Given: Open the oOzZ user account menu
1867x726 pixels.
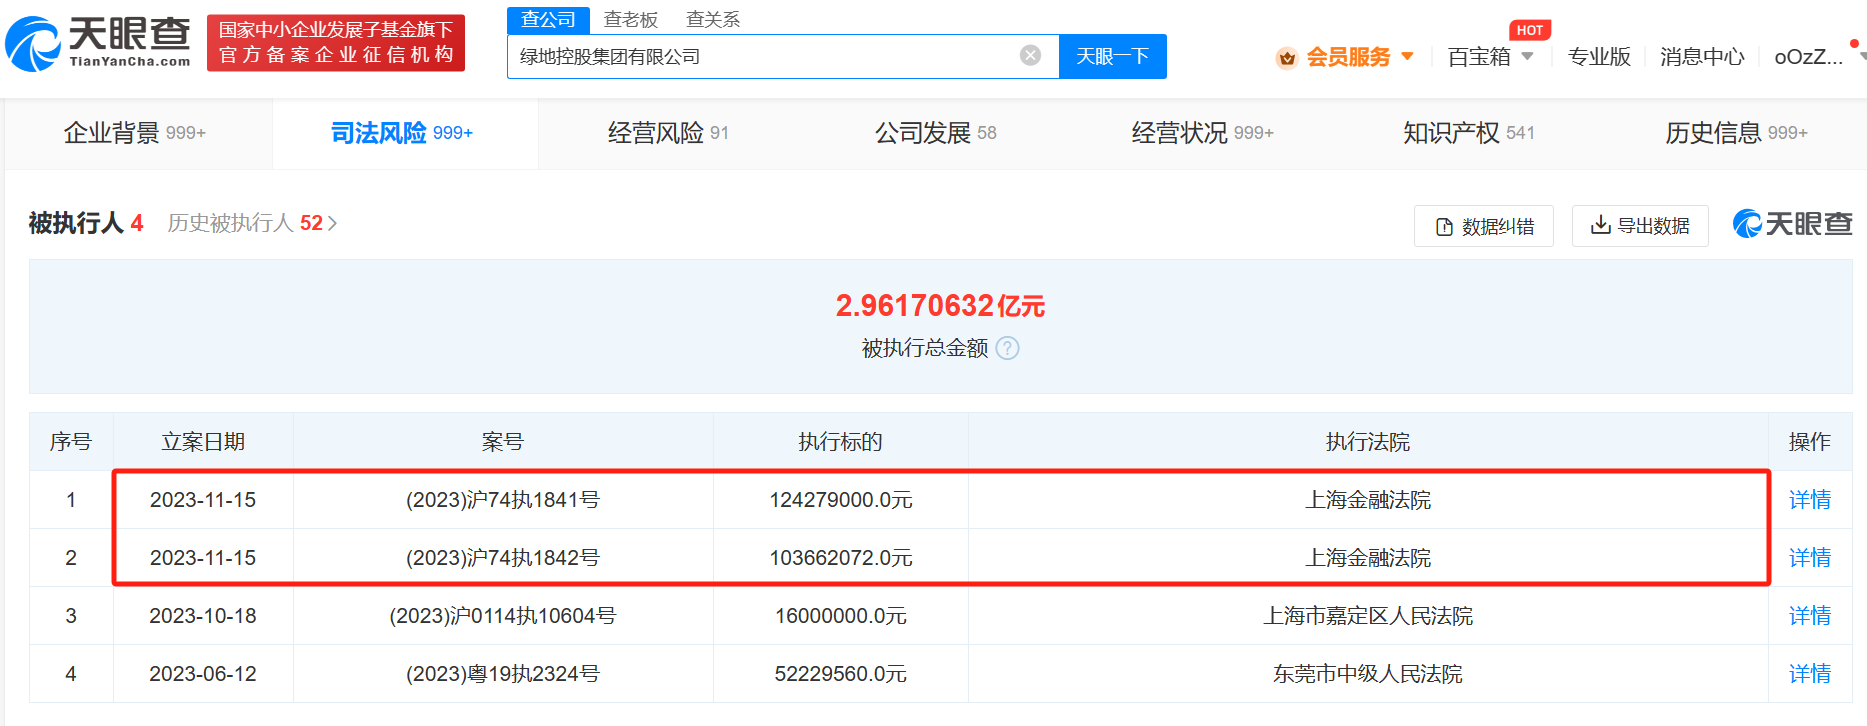Looking at the screenshot, I should [1809, 57].
